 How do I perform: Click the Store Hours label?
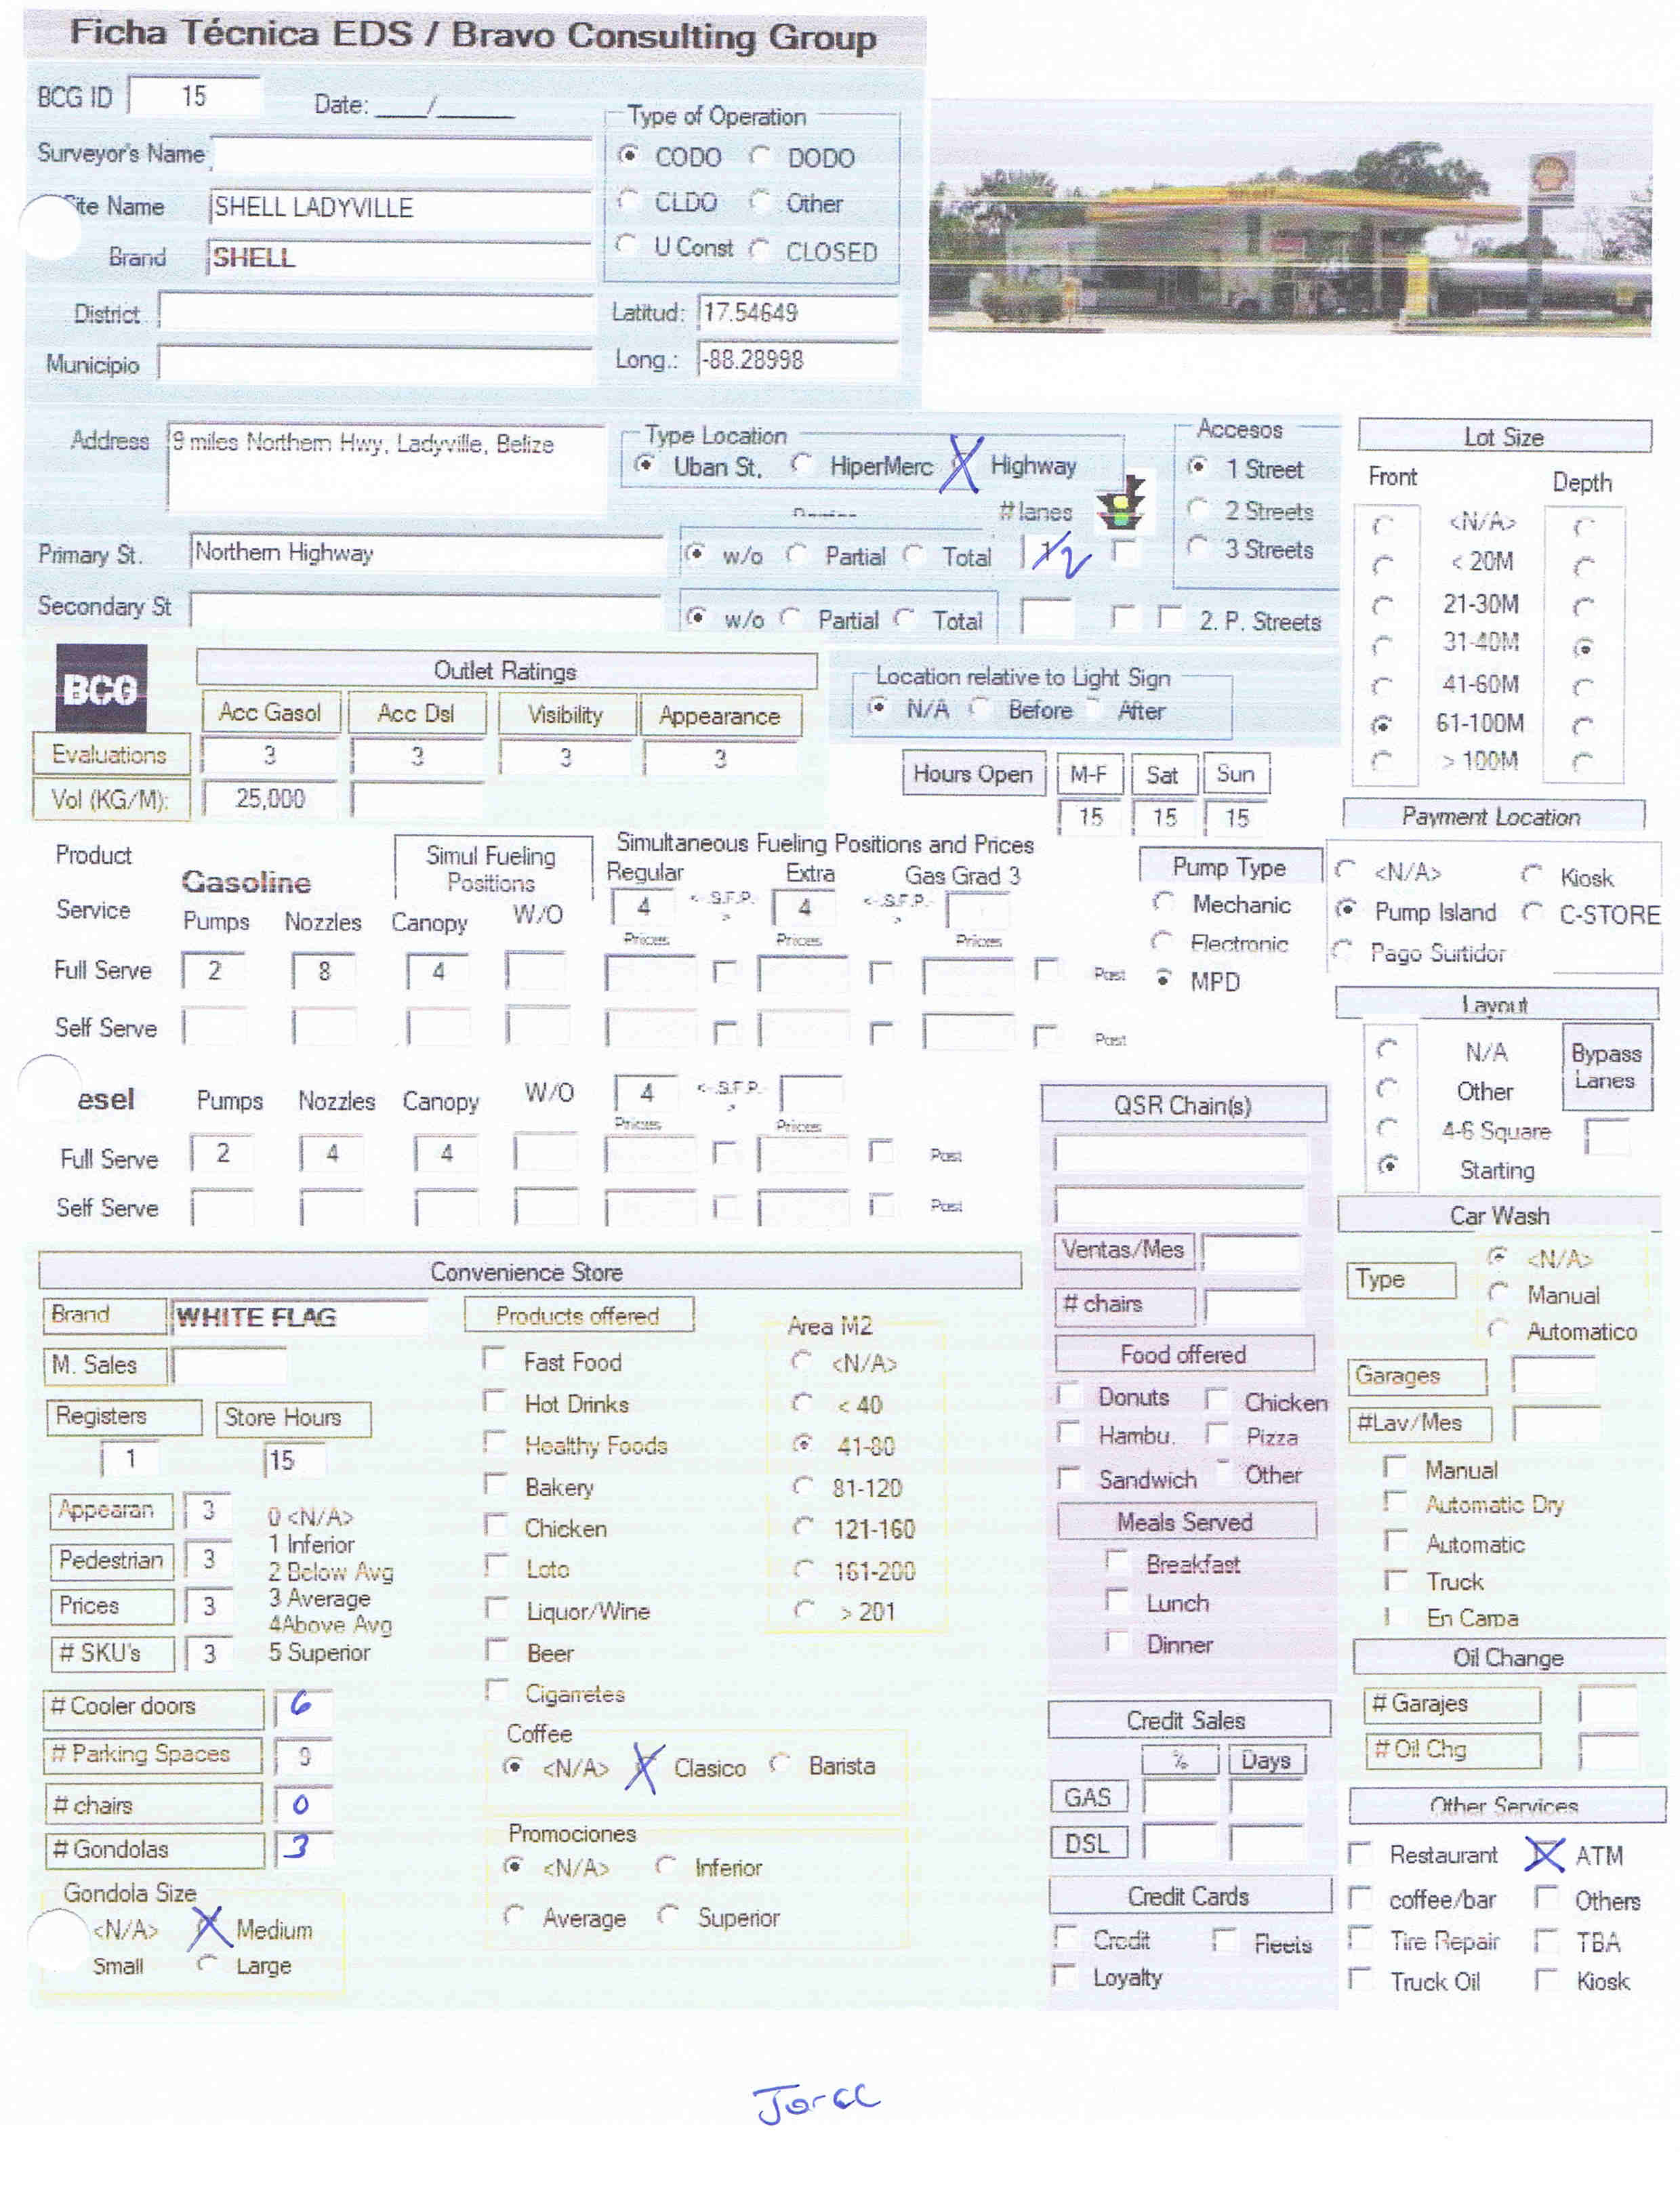[x=292, y=1418]
